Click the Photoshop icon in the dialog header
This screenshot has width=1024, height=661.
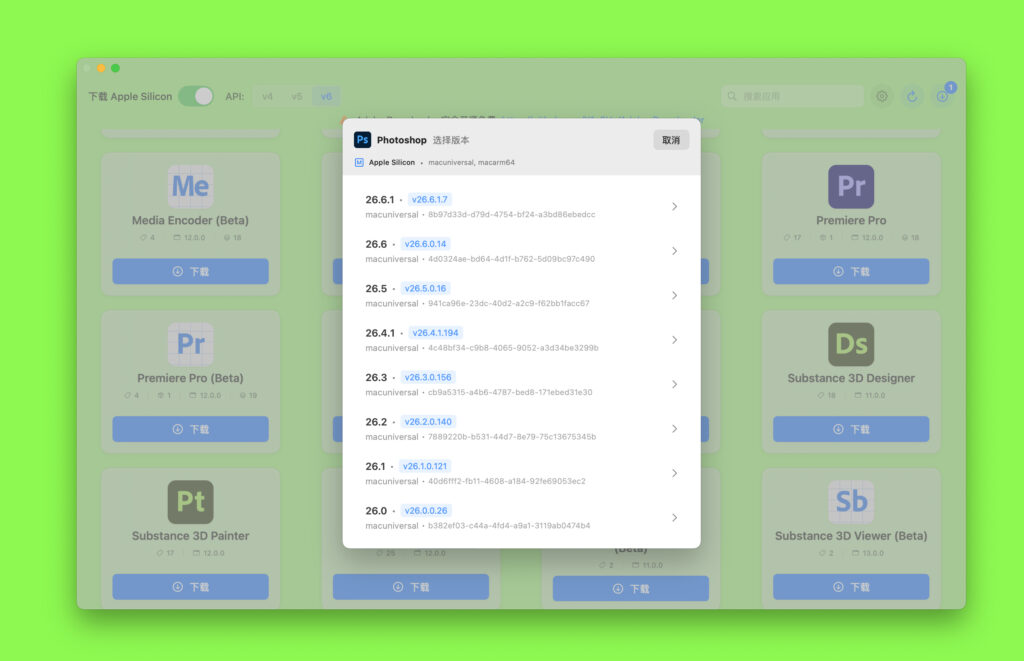click(362, 140)
